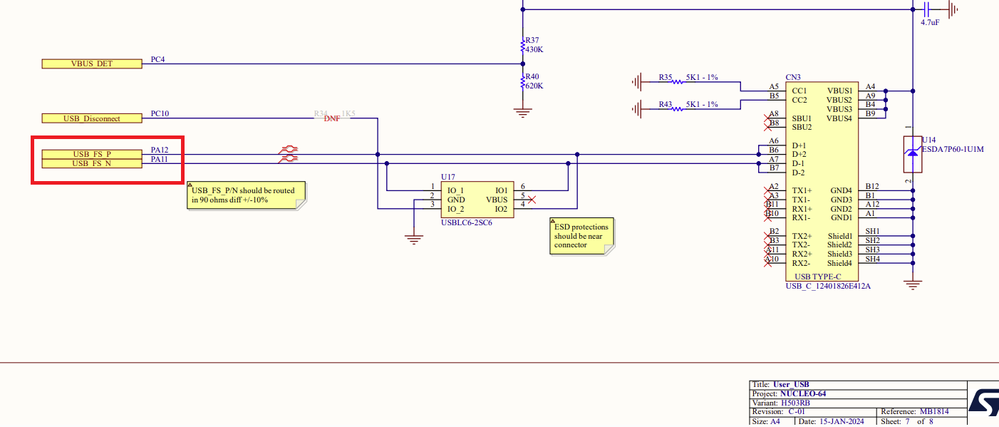Click the USB_C_12401826E412A part number
999x427 pixels.
[x=828, y=287]
